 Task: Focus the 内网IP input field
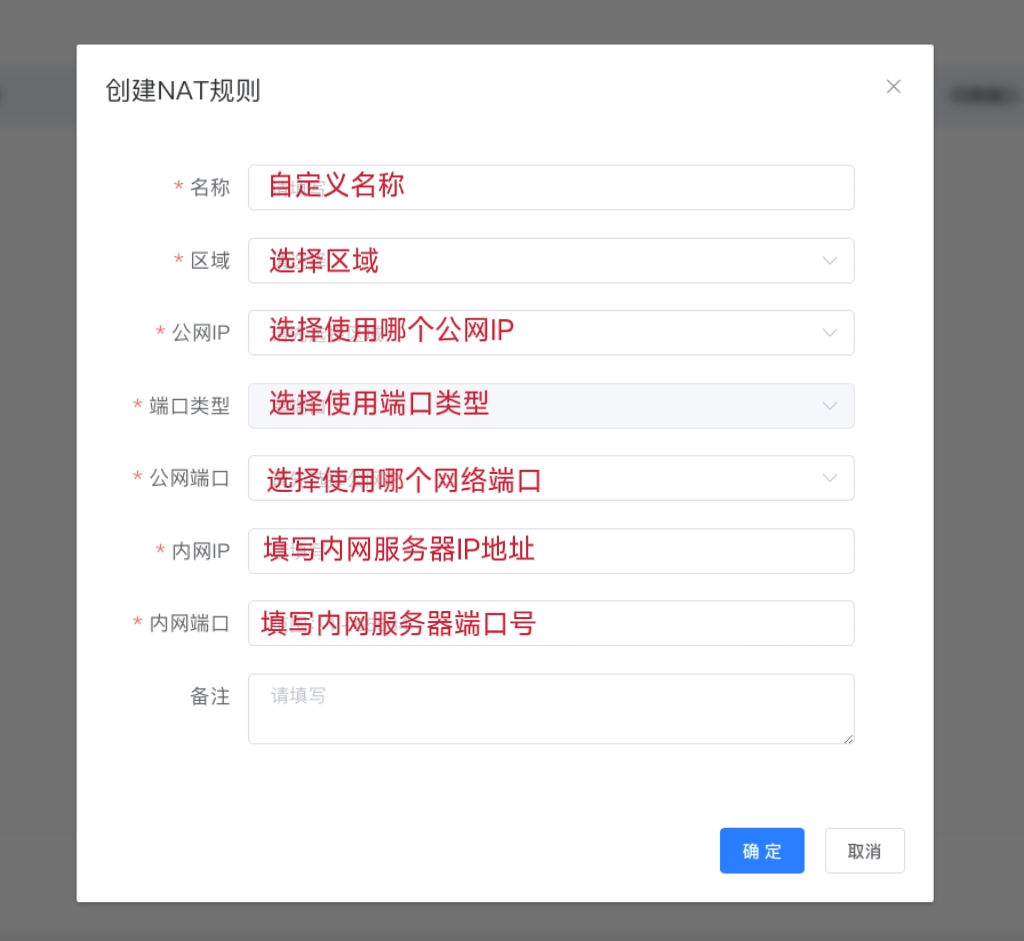point(550,551)
